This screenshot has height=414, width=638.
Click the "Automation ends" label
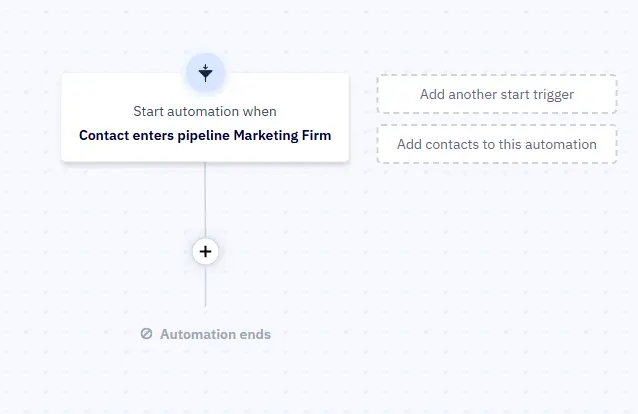click(215, 334)
